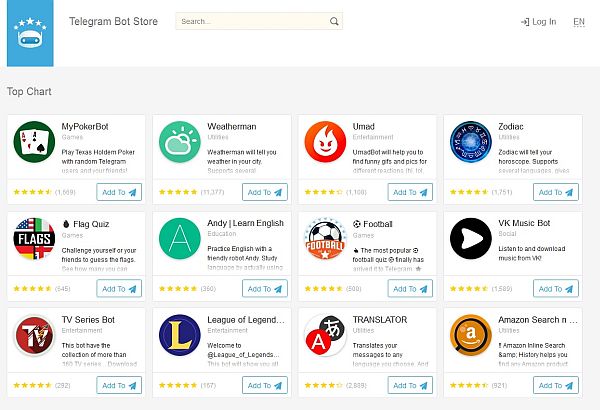The width and height of the screenshot is (600, 410).
Task: Focus the Search input field
Action: click(259, 21)
